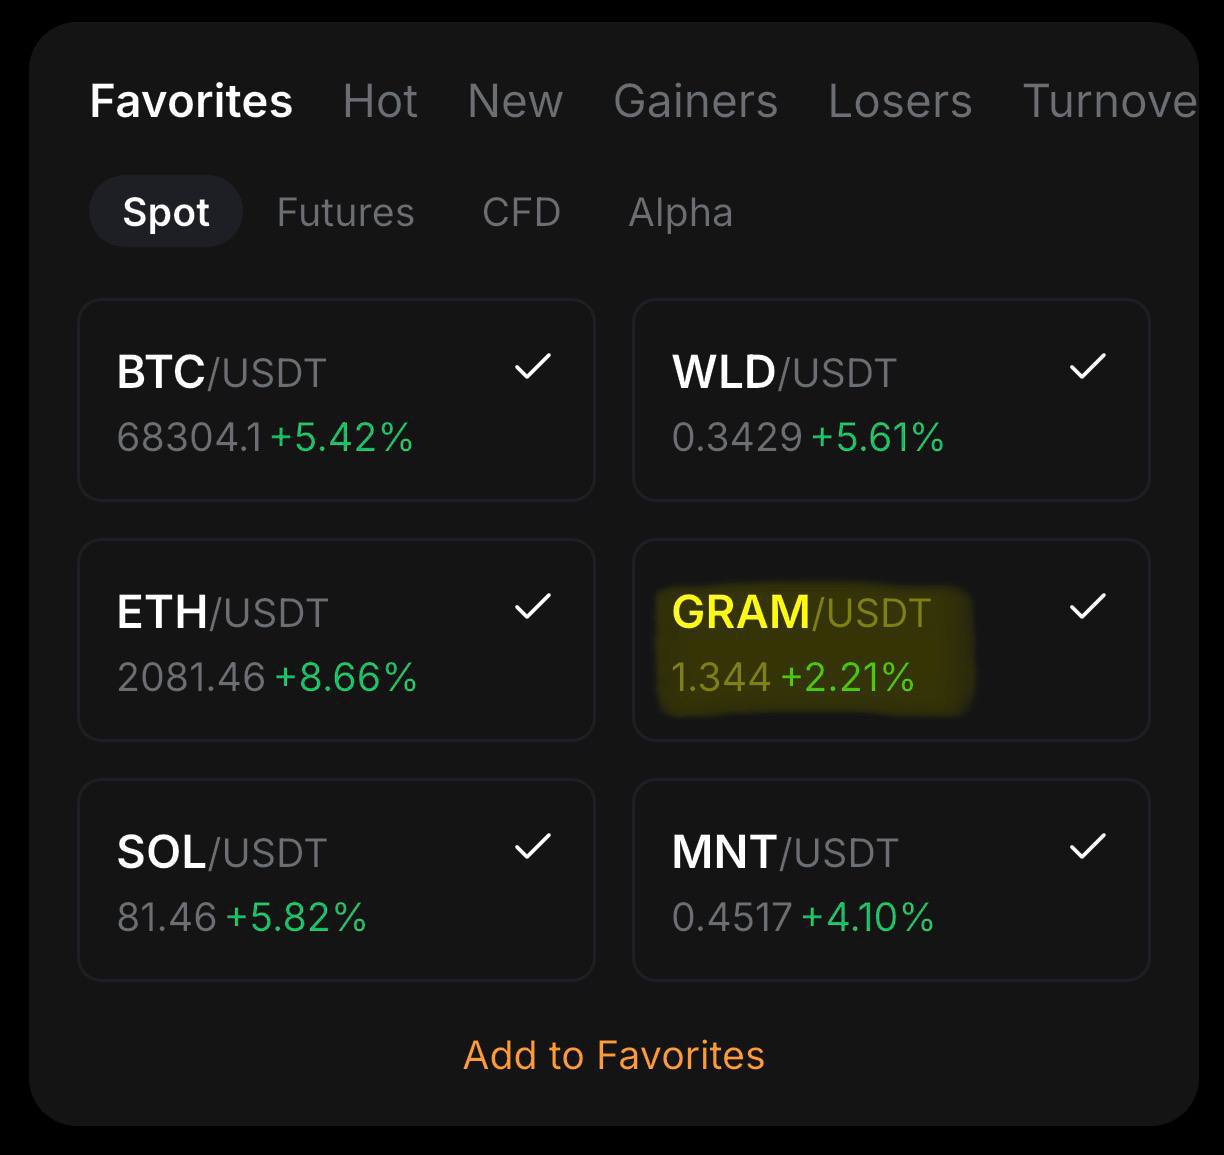Deselect the GRAM/USDT checkmark
This screenshot has width=1224, height=1155.
coord(1087,607)
